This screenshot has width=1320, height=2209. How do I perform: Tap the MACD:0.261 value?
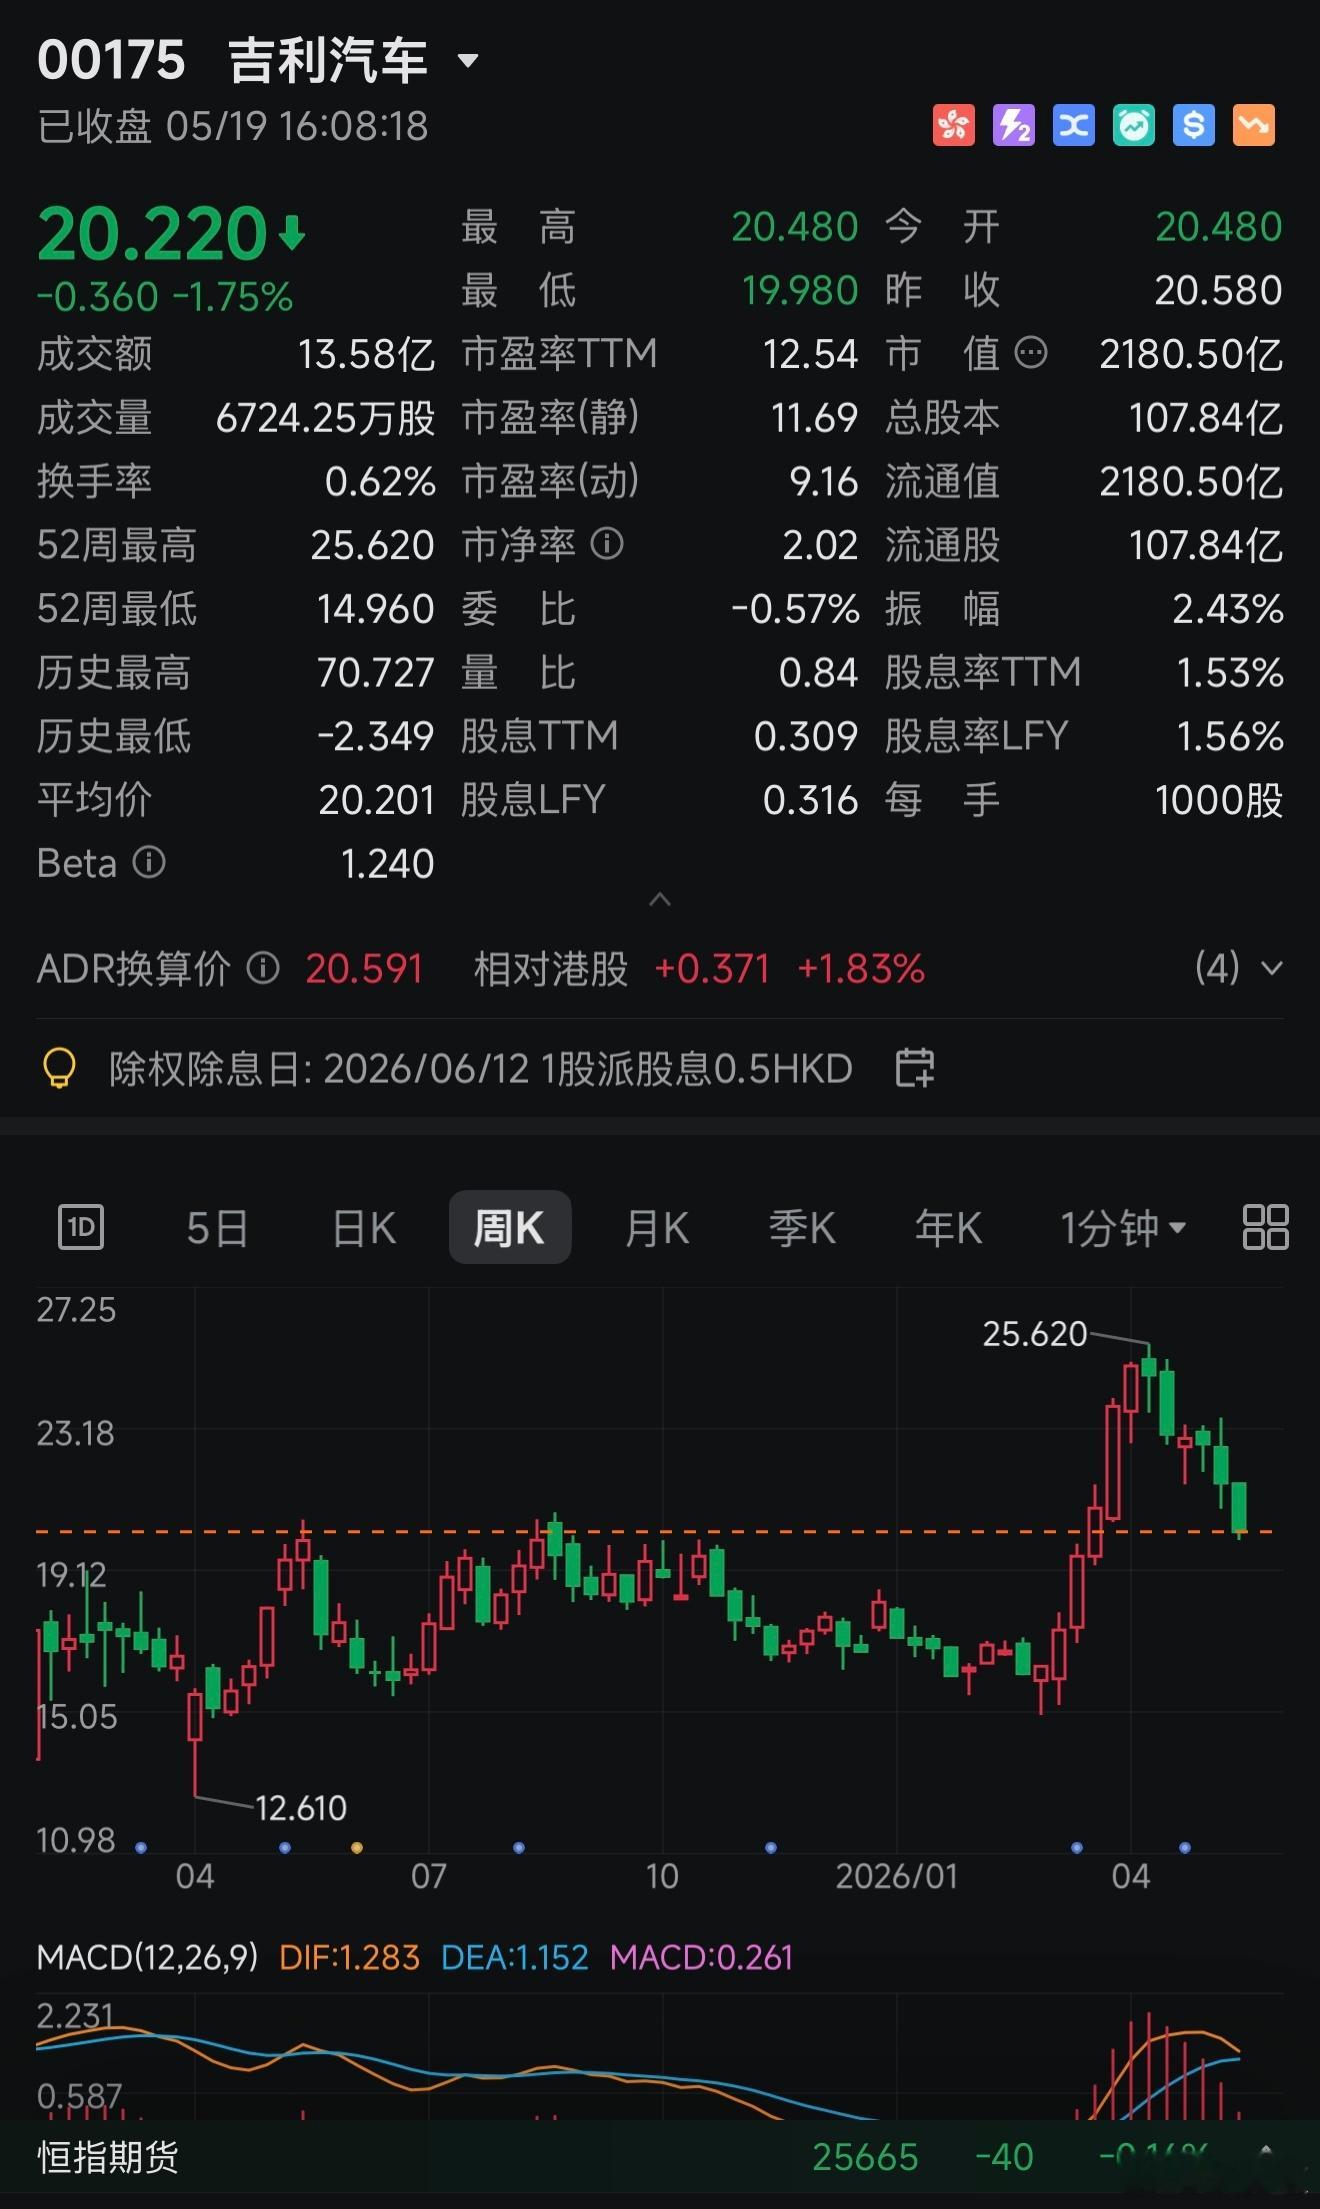[x=701, y=1957]
